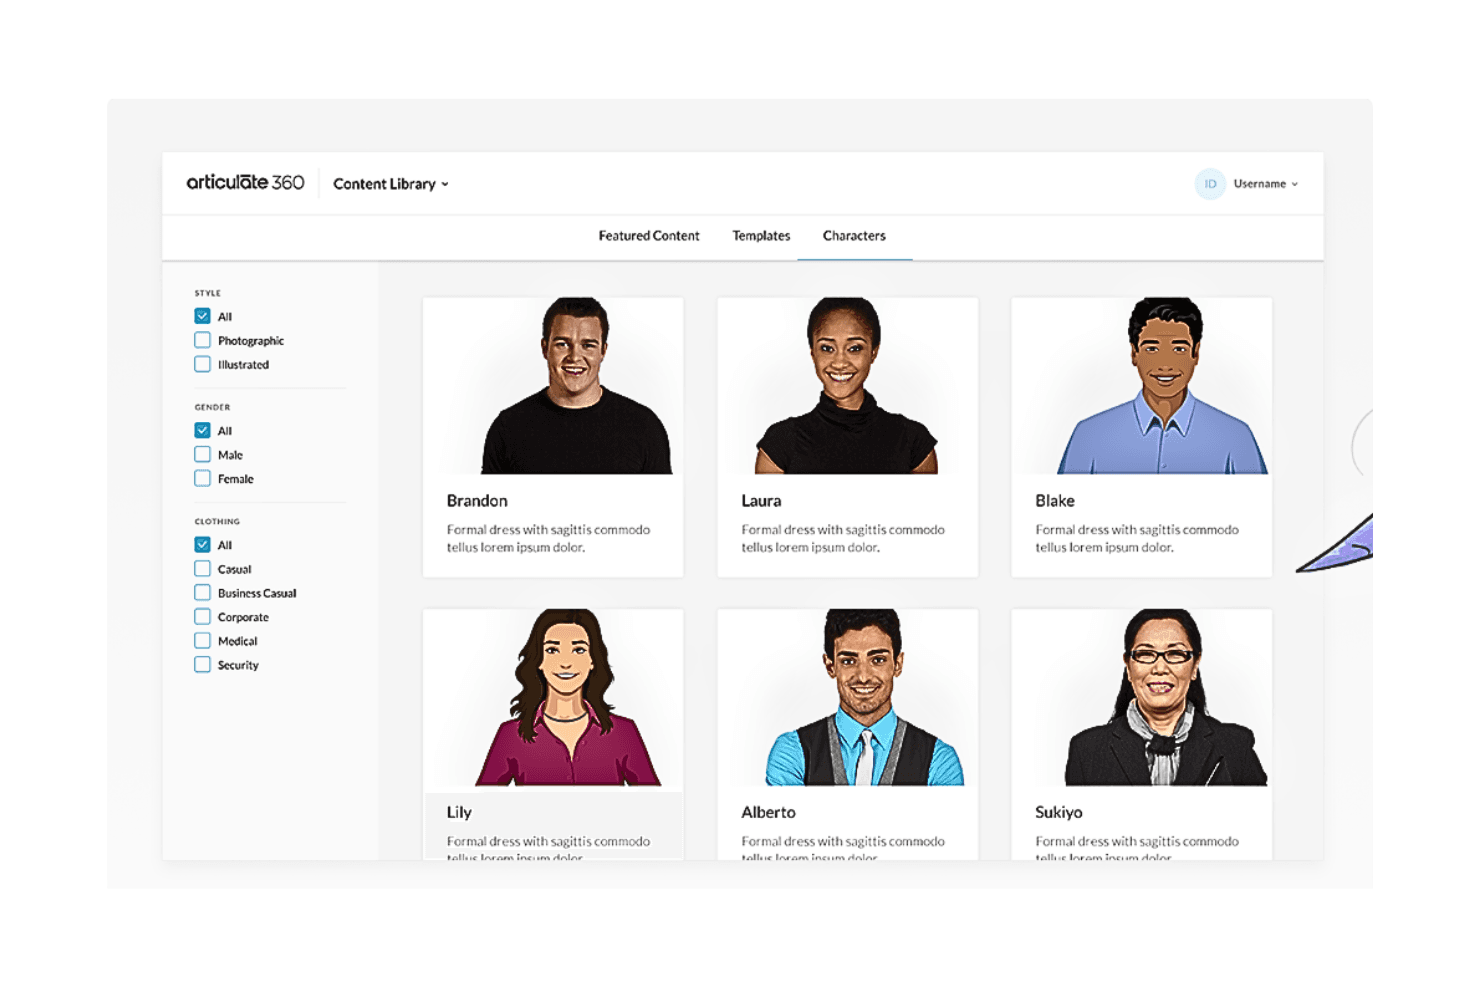The width and height of the screenshot is (1480, 987).
Task: Tick the Medical clothing checkbox
Action: [x=202, y=640]
